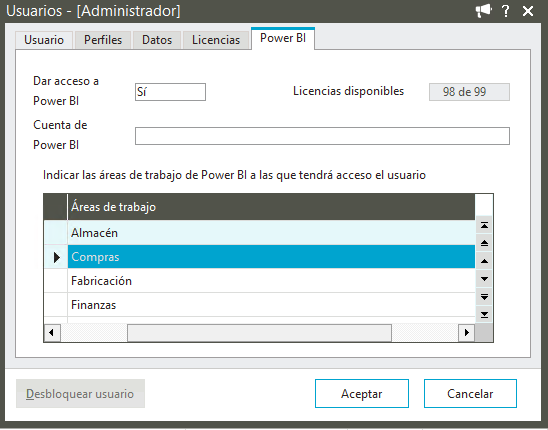Click the Áreas de trabajo column header
548x430 pixels.
coord(271,207)
